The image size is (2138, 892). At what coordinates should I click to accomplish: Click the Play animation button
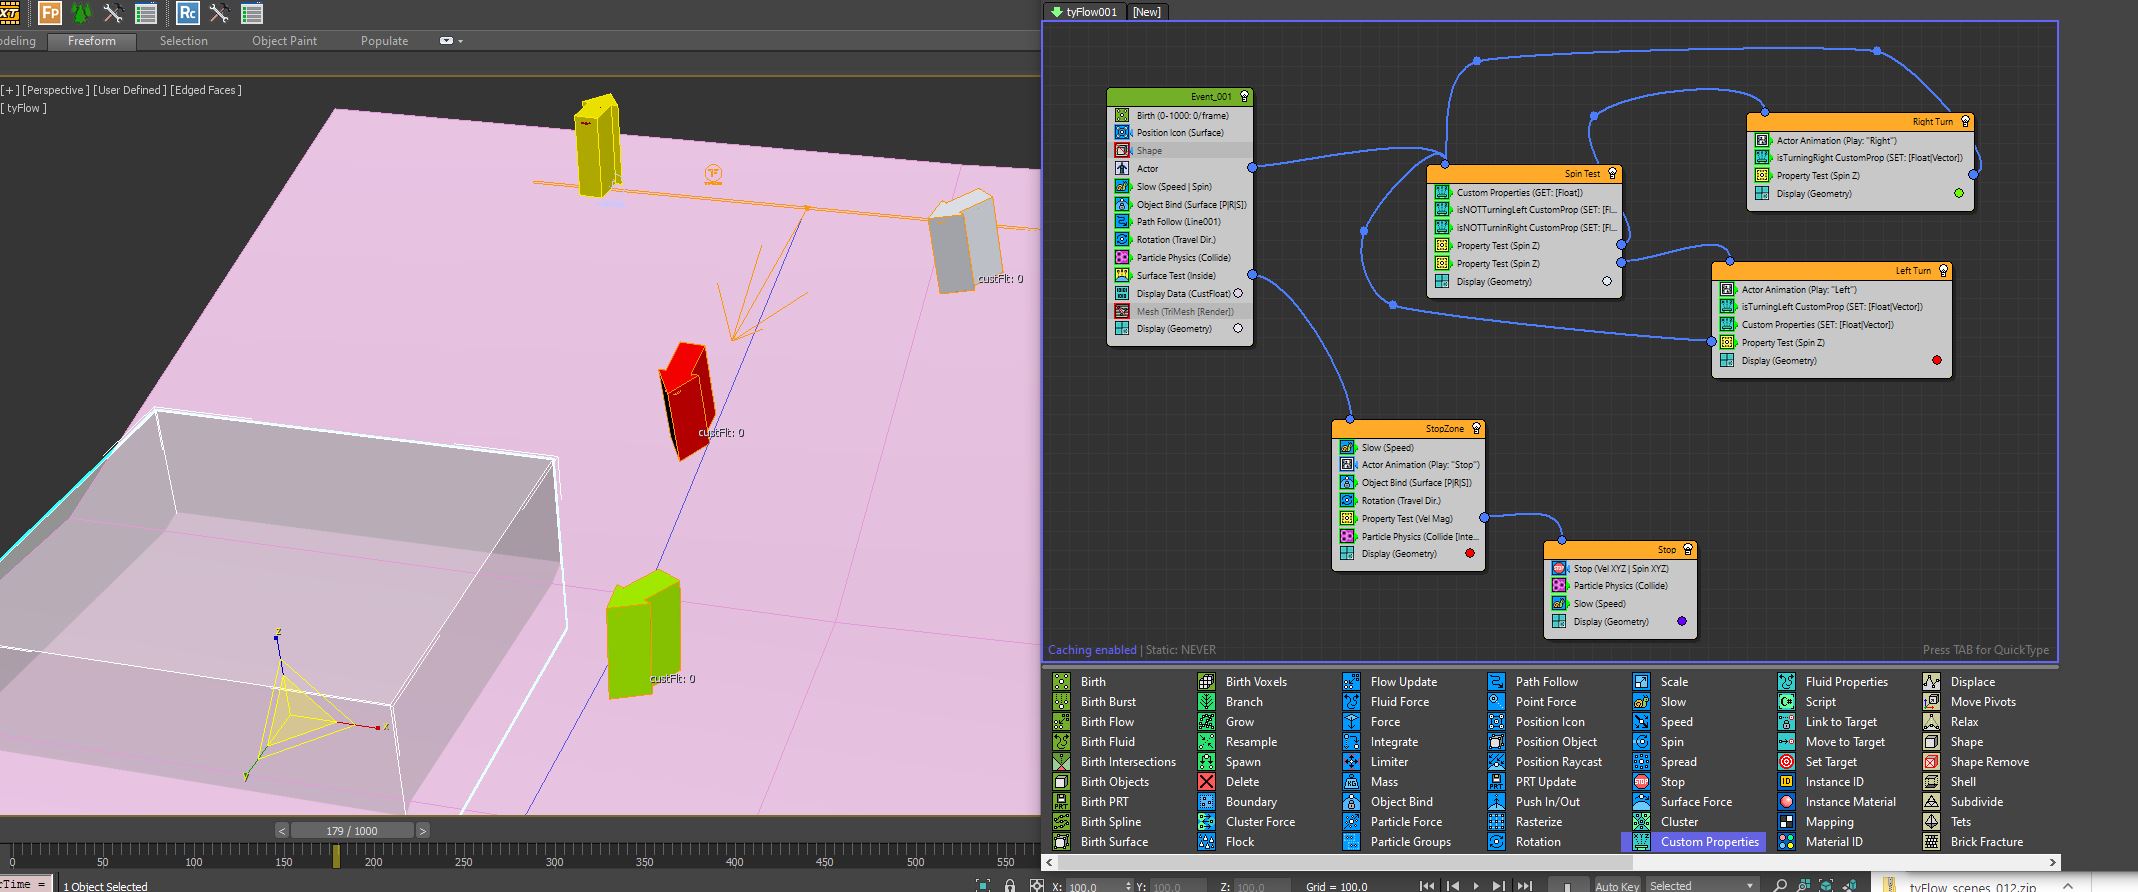tap(1476, 886)
